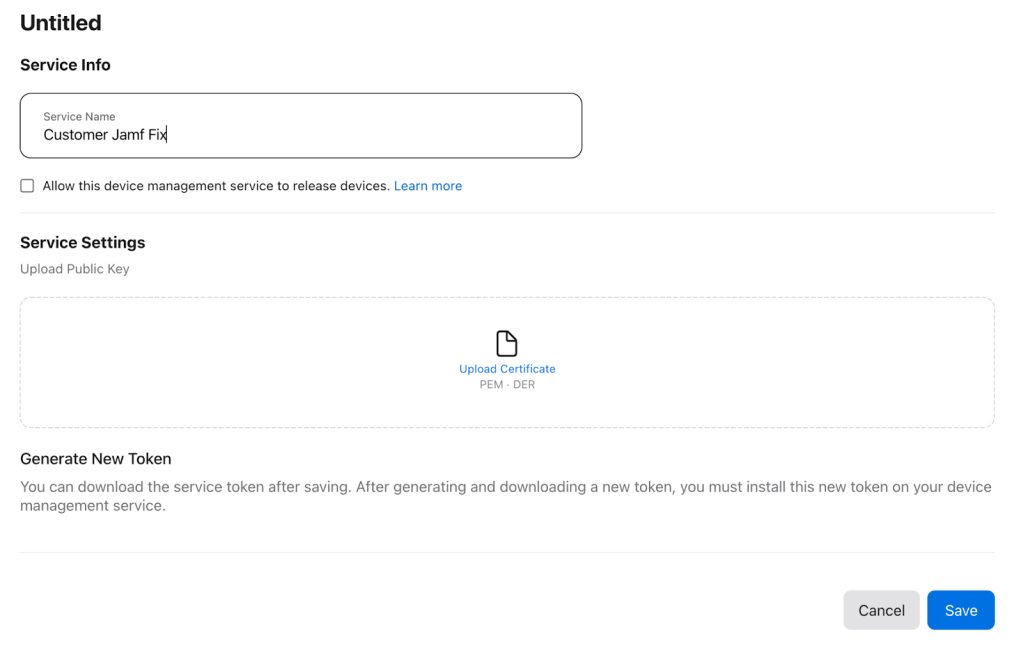Open the Learn more link
The image size is (1023, 648).
pos(427,186)
